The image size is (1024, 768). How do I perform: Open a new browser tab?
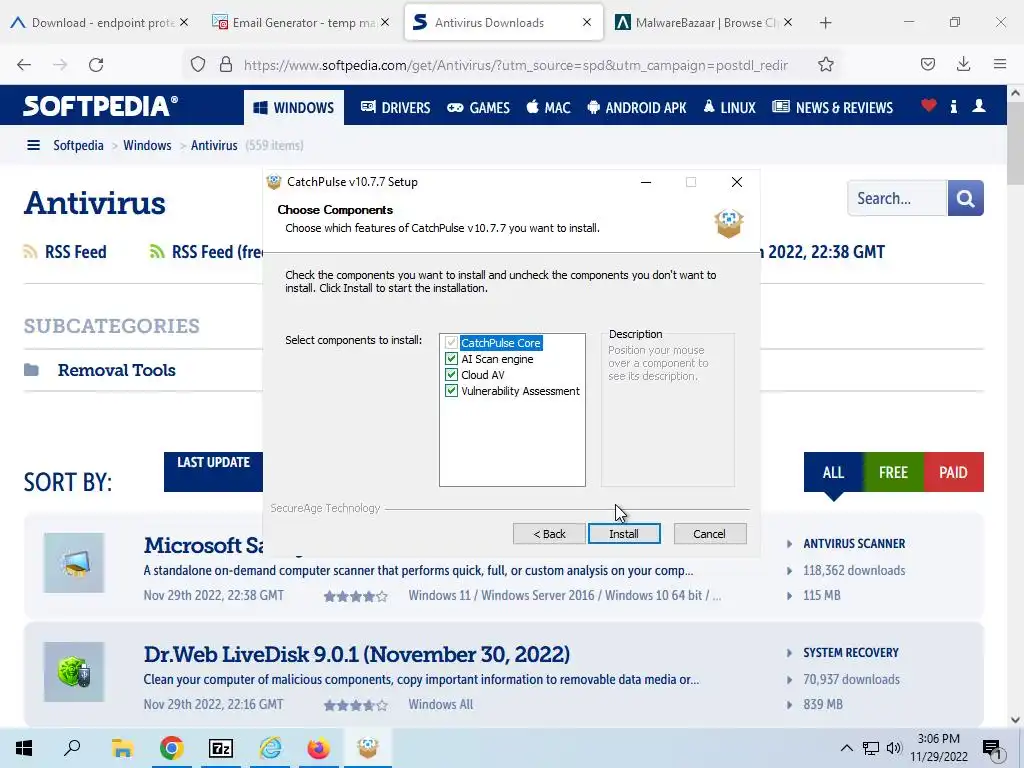[x=825, y=23]
